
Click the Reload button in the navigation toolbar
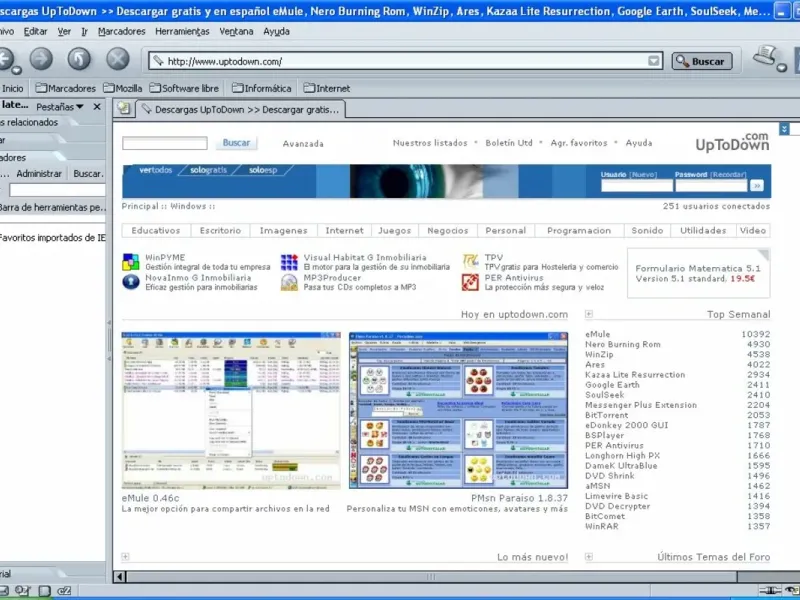click(78, 59)
